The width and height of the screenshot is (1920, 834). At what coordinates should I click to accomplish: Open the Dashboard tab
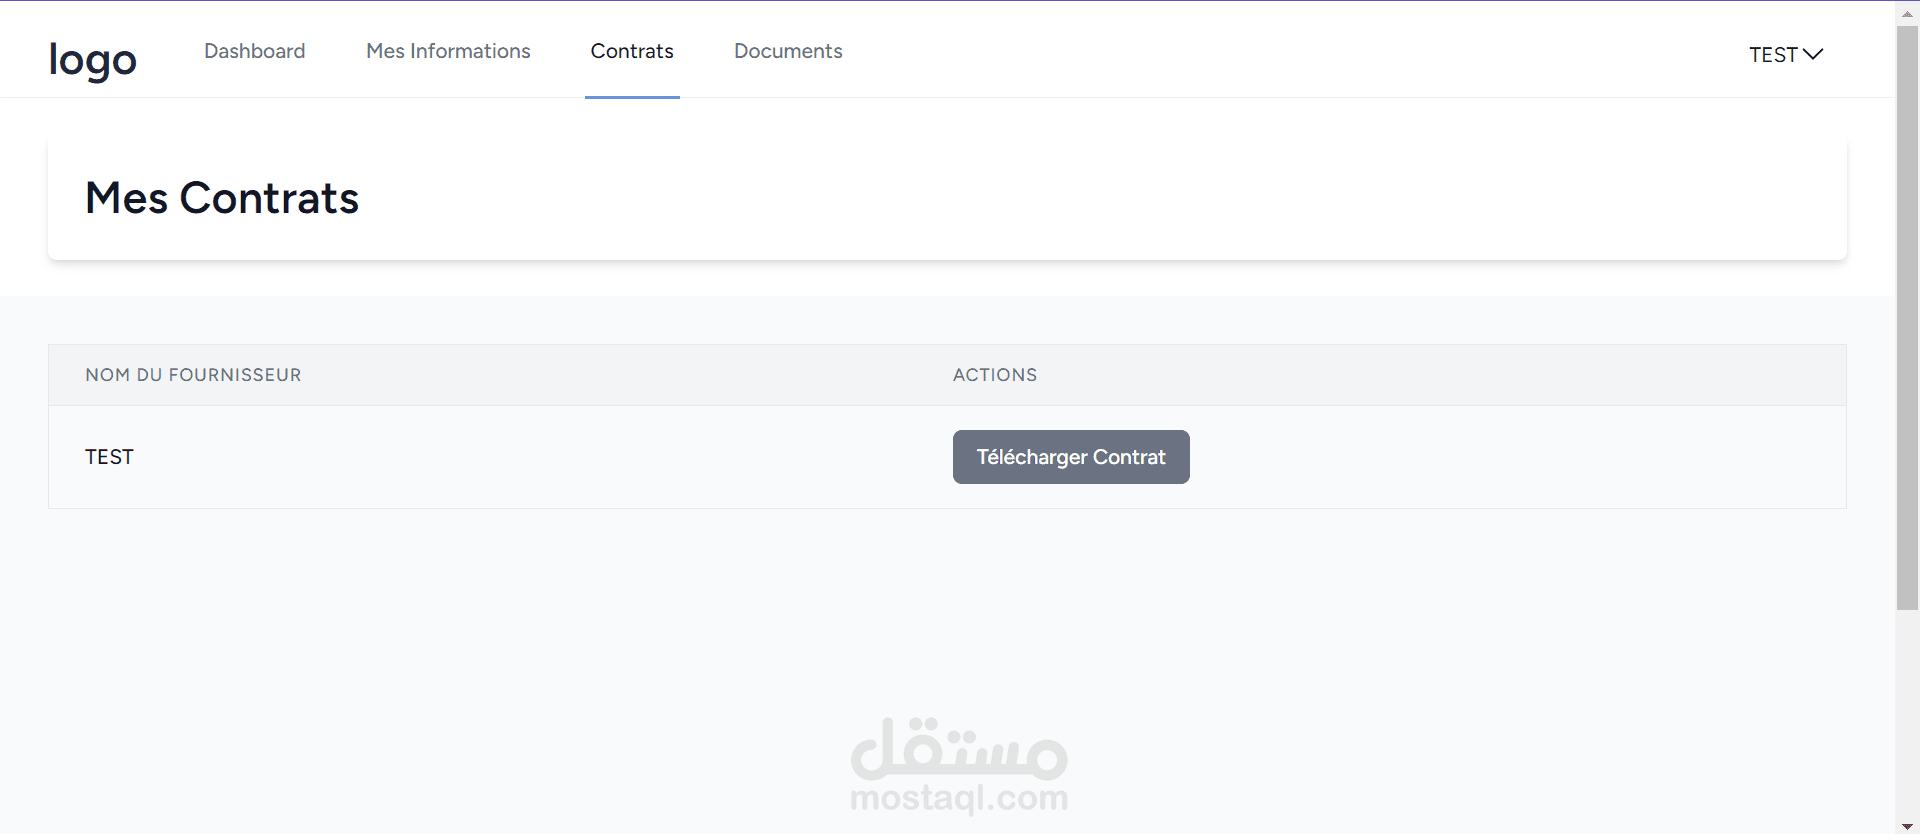click(255, 51)
